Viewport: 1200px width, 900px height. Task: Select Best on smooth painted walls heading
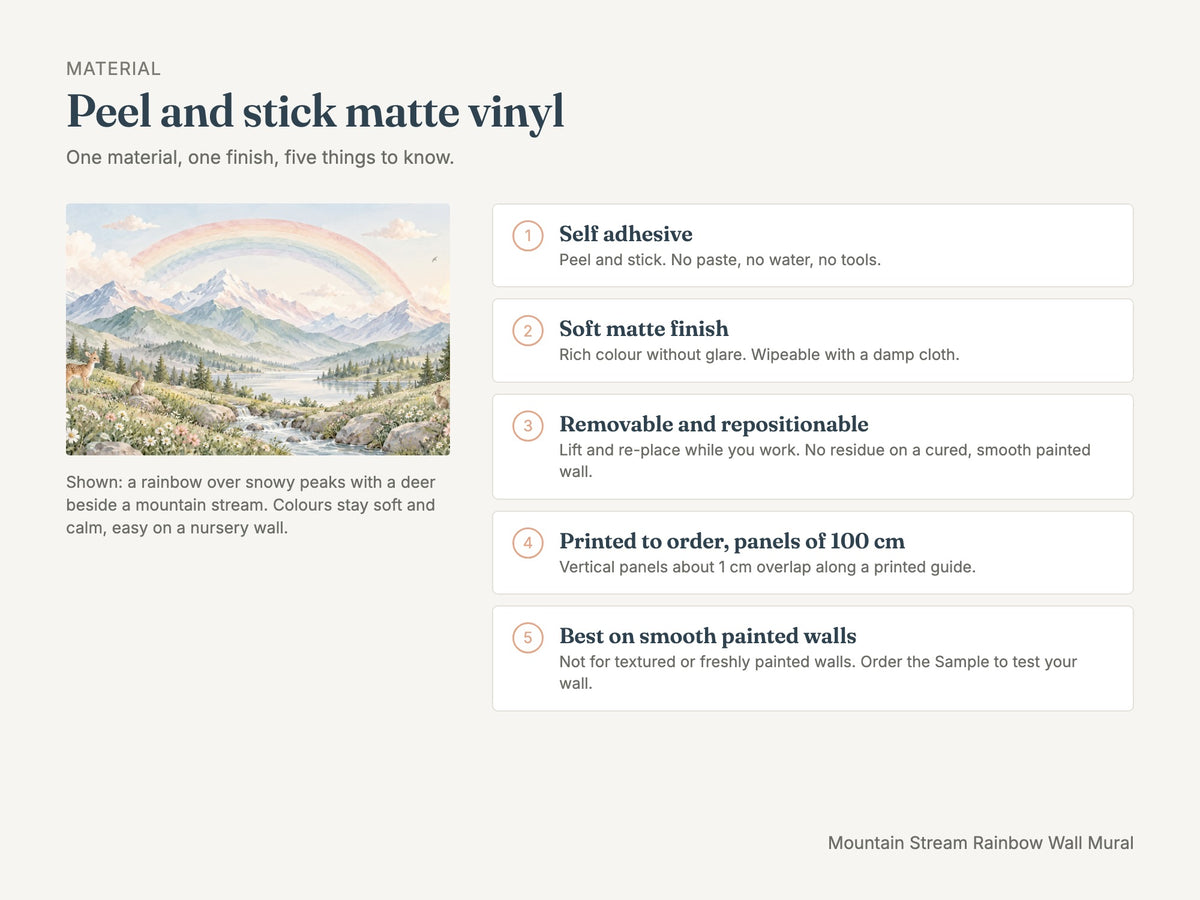pos(708,636)
